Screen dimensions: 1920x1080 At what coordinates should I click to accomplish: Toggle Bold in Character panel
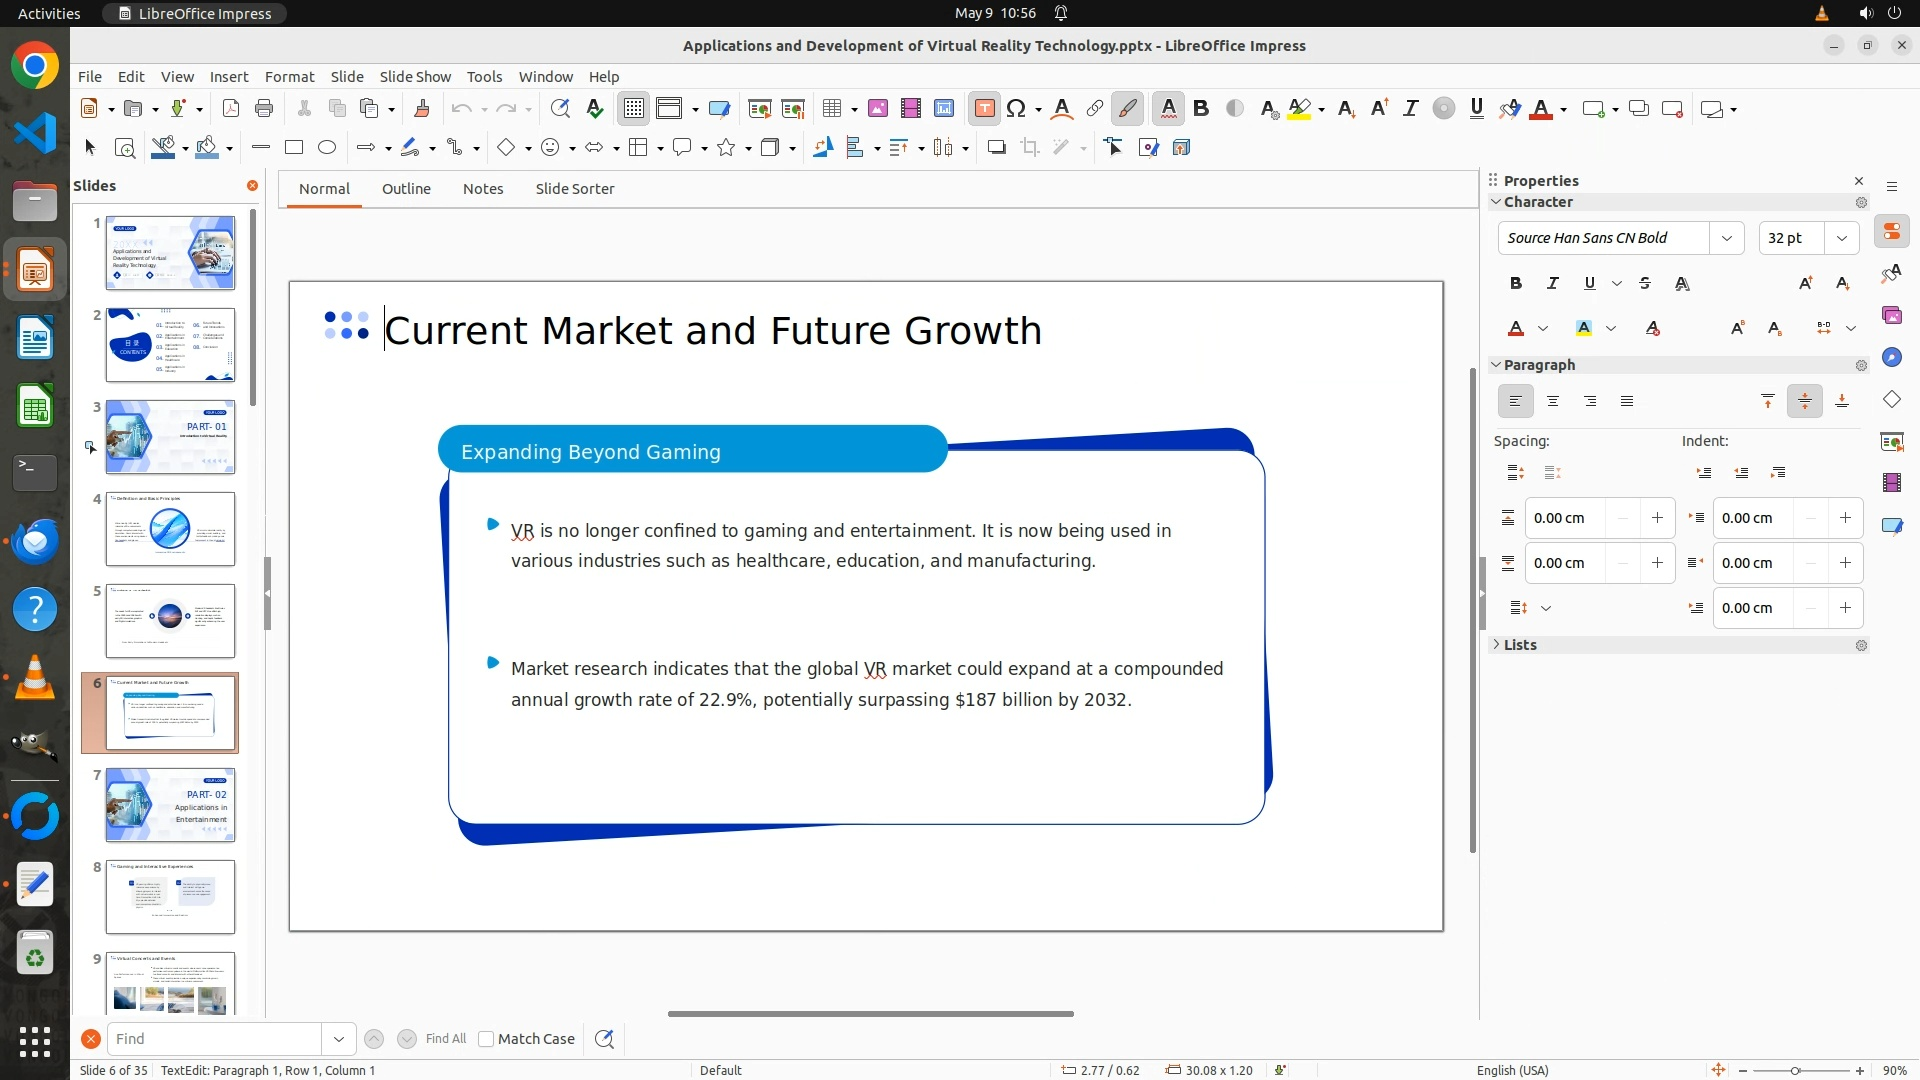tap(1516, 284)
